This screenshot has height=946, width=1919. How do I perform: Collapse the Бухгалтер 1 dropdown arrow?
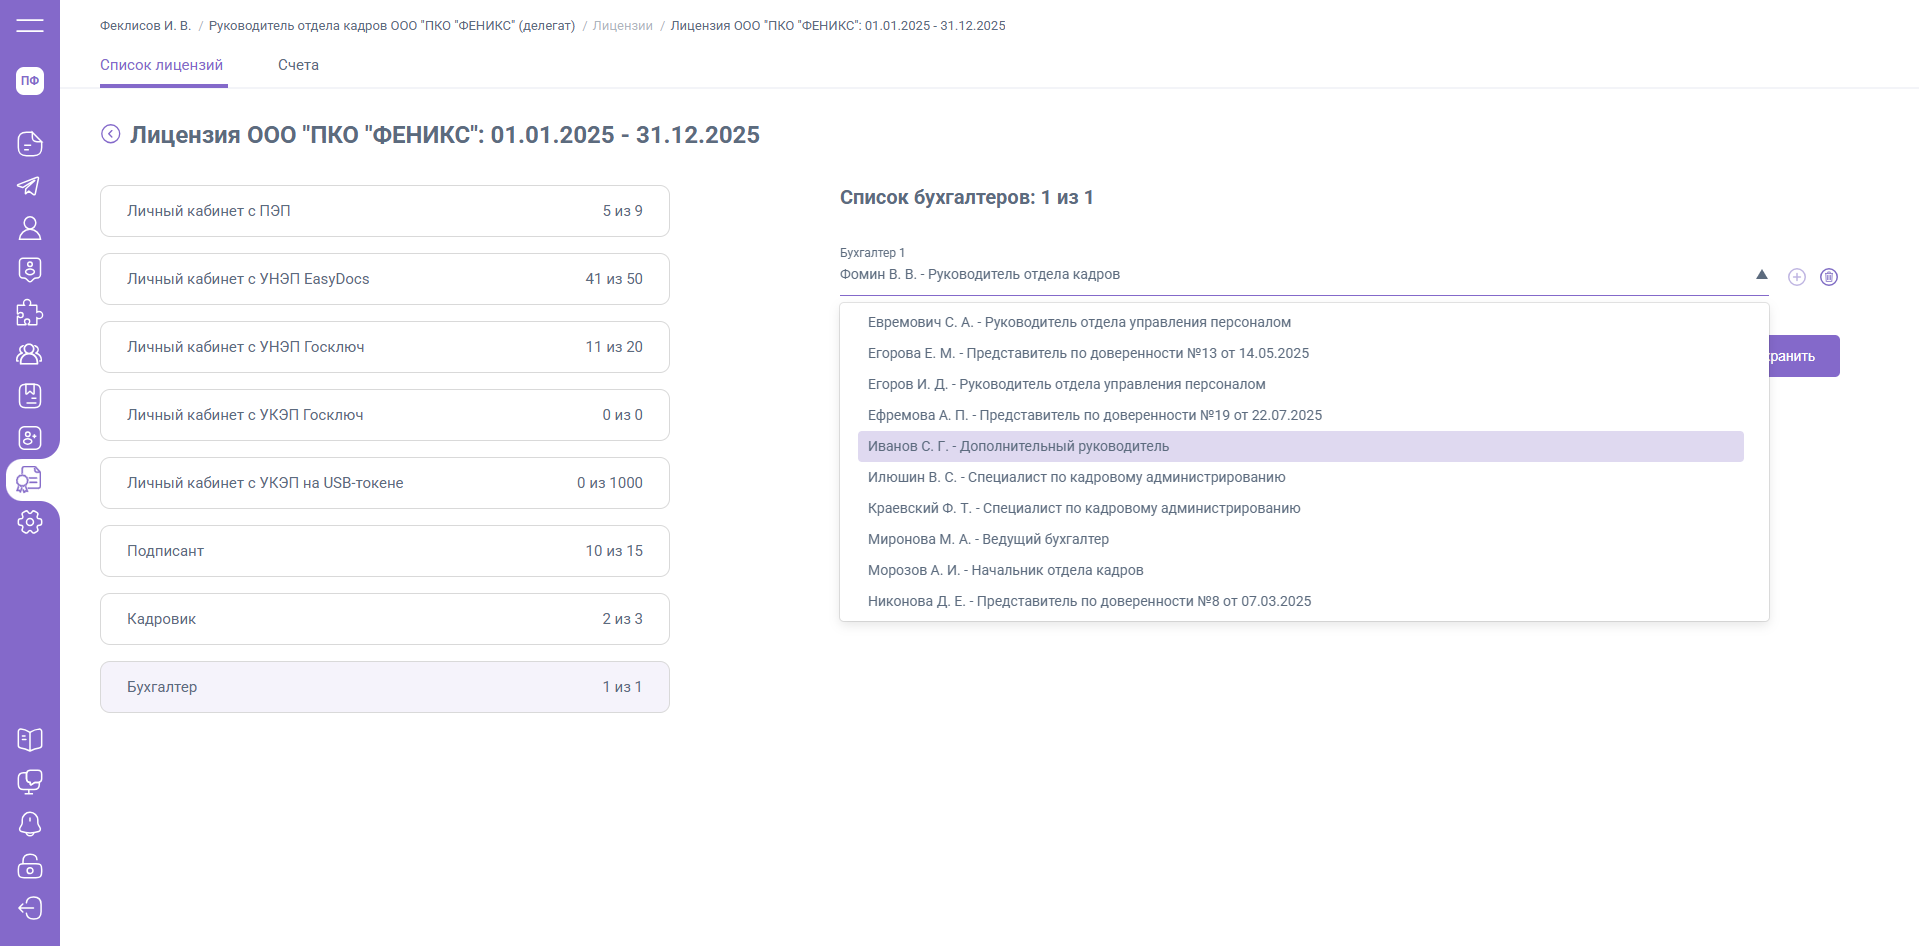[1761, 275]
